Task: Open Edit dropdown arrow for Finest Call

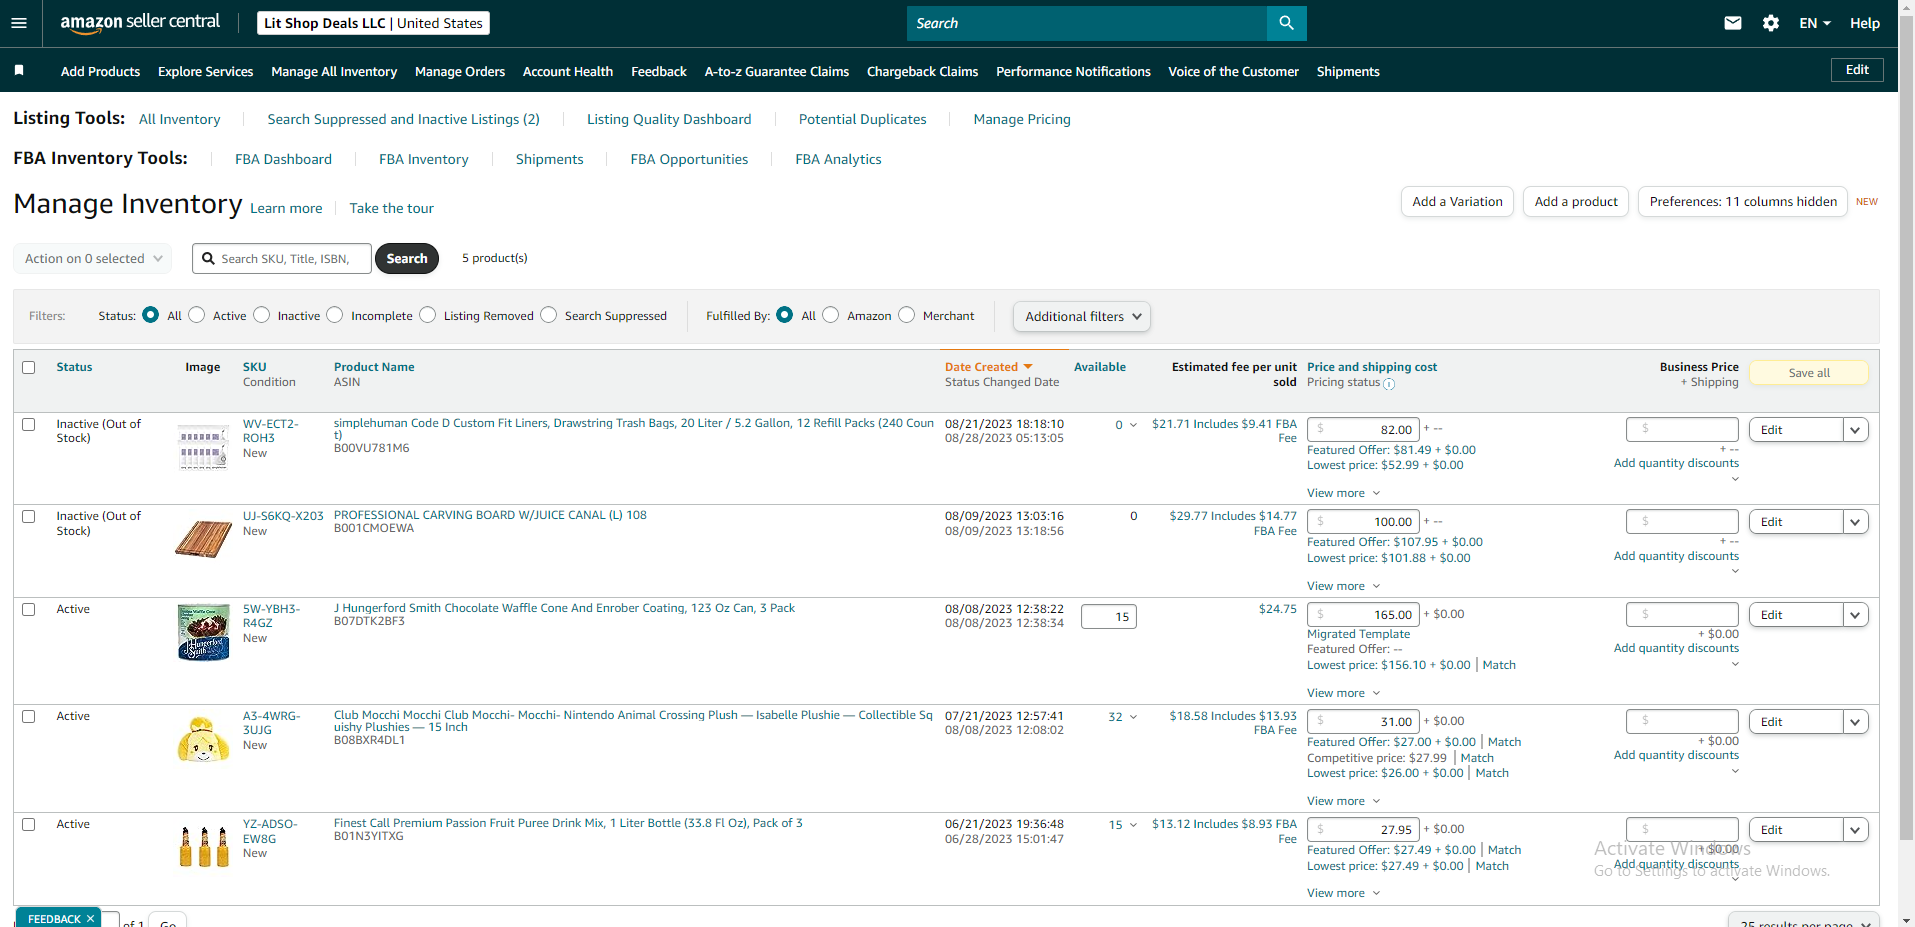Action: click(x=1856, y=830)
